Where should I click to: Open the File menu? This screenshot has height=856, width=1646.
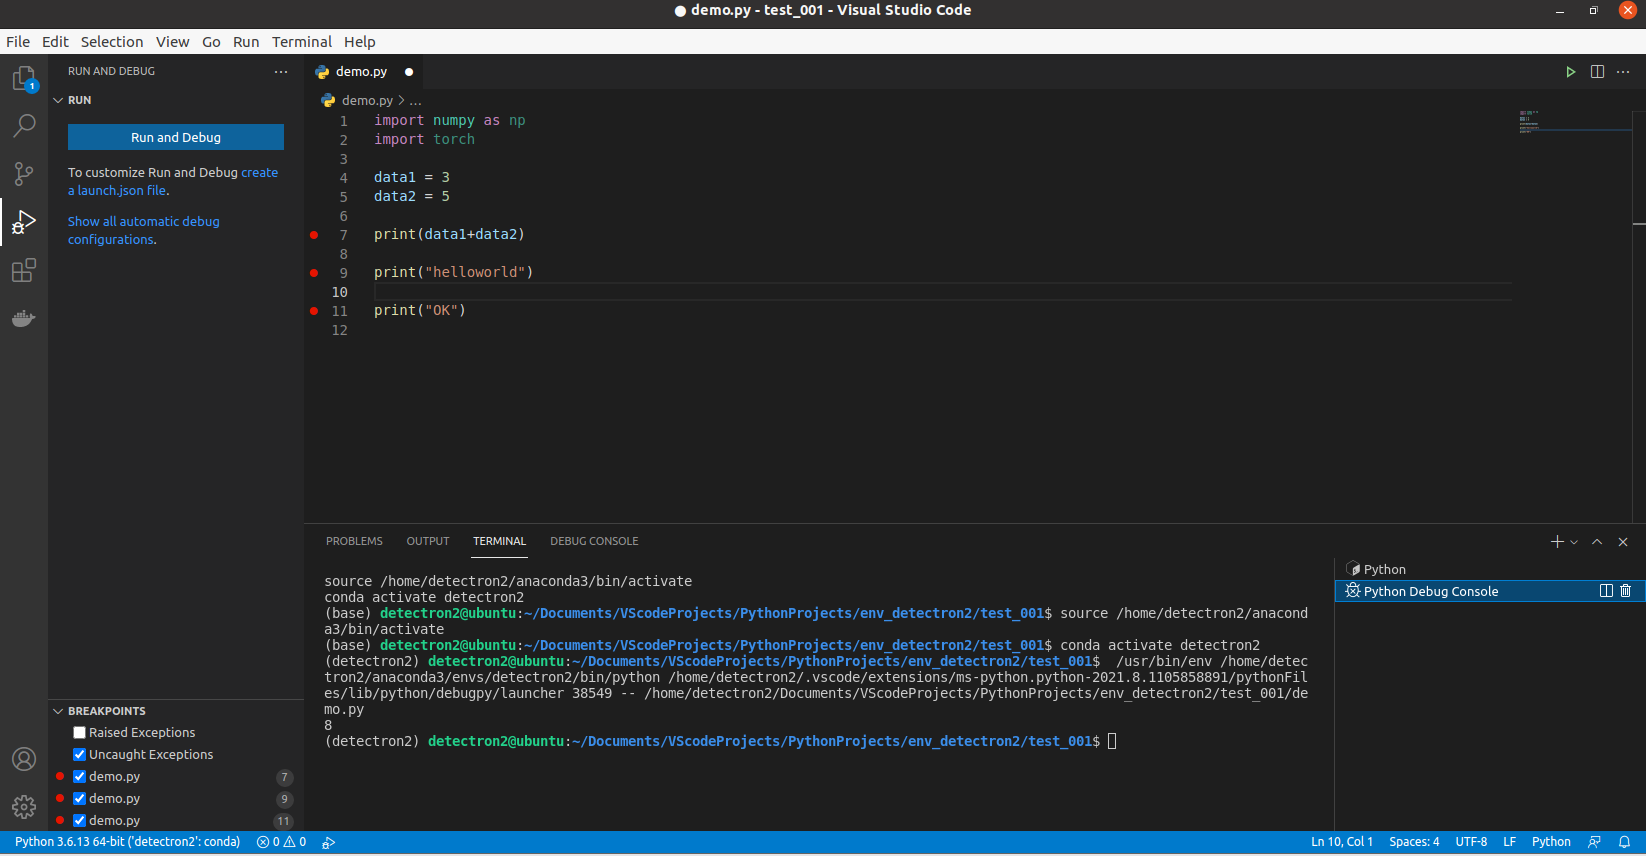[x=18, y=42]
